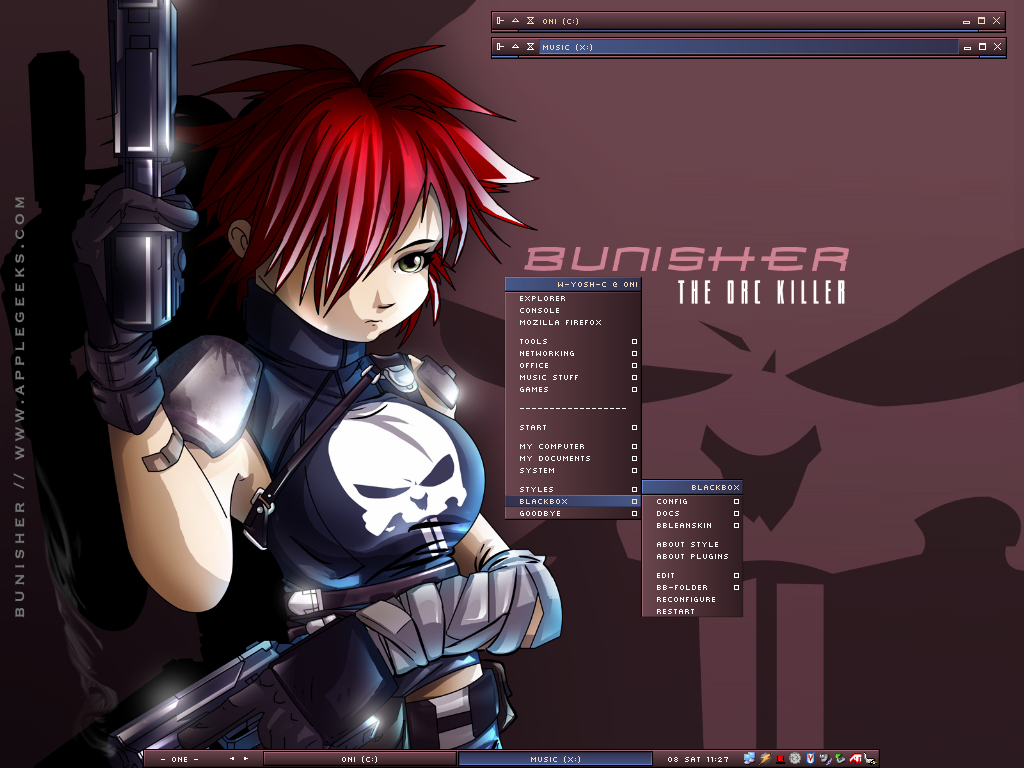Open Console from the root menu
1024x768 pixels.
pos(573,310)
